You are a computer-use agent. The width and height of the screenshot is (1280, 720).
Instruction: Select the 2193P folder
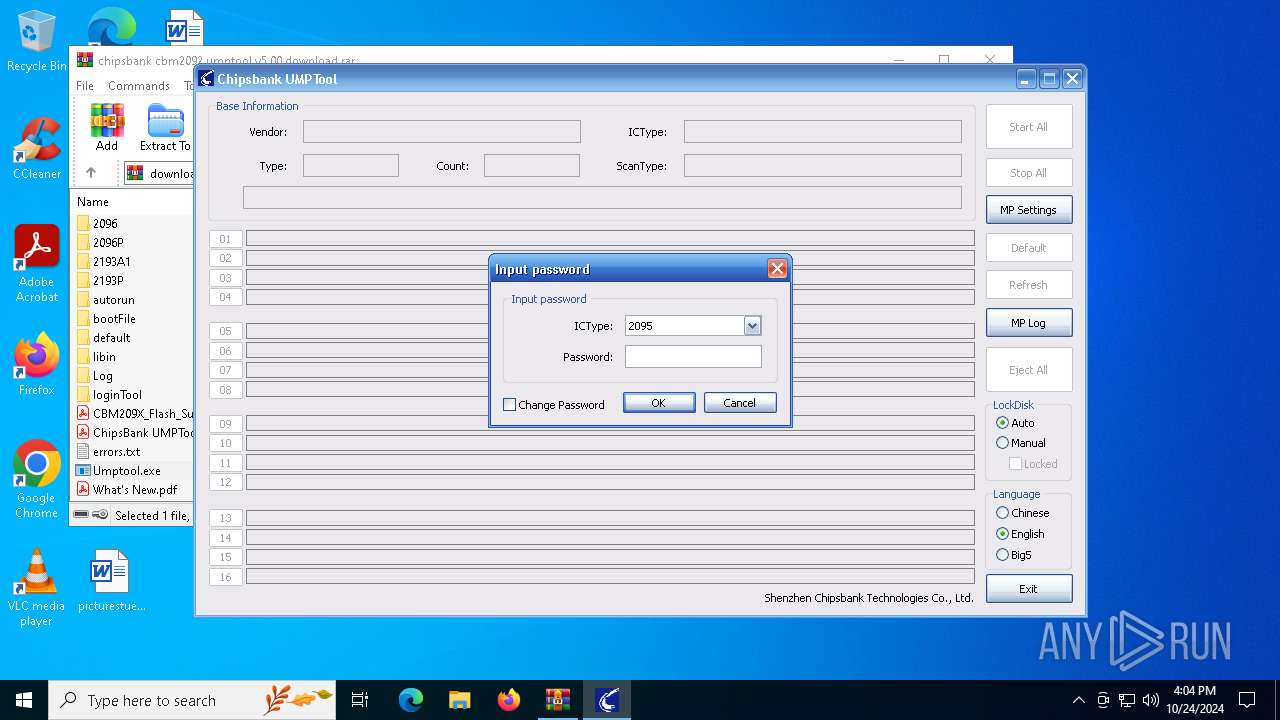tap(108, 281)
